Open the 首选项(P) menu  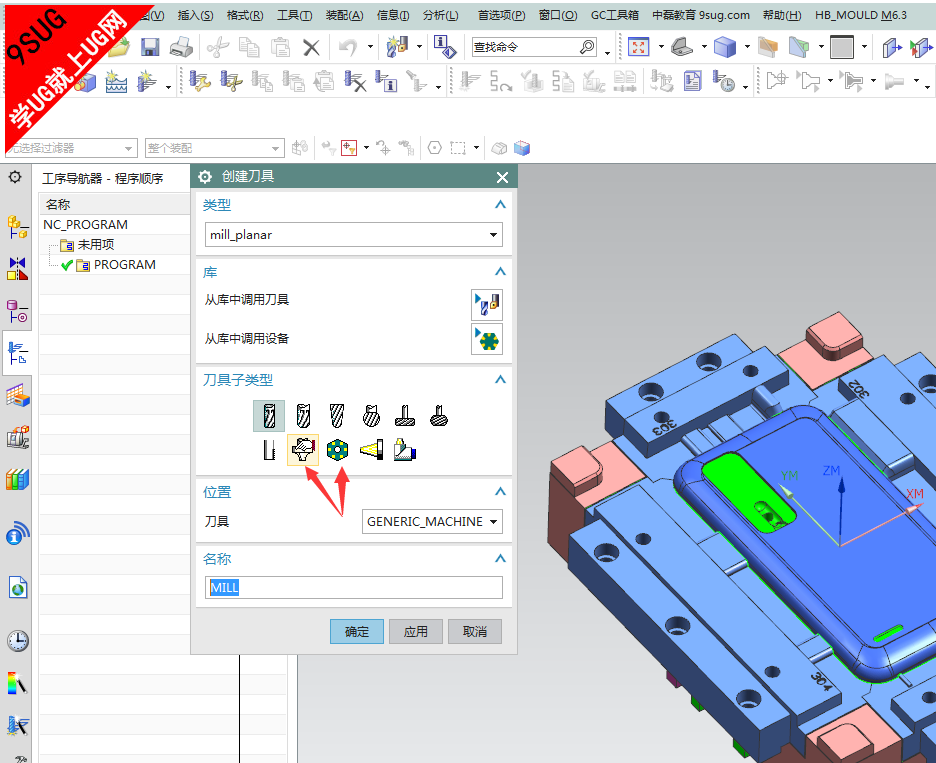[501, 15]
